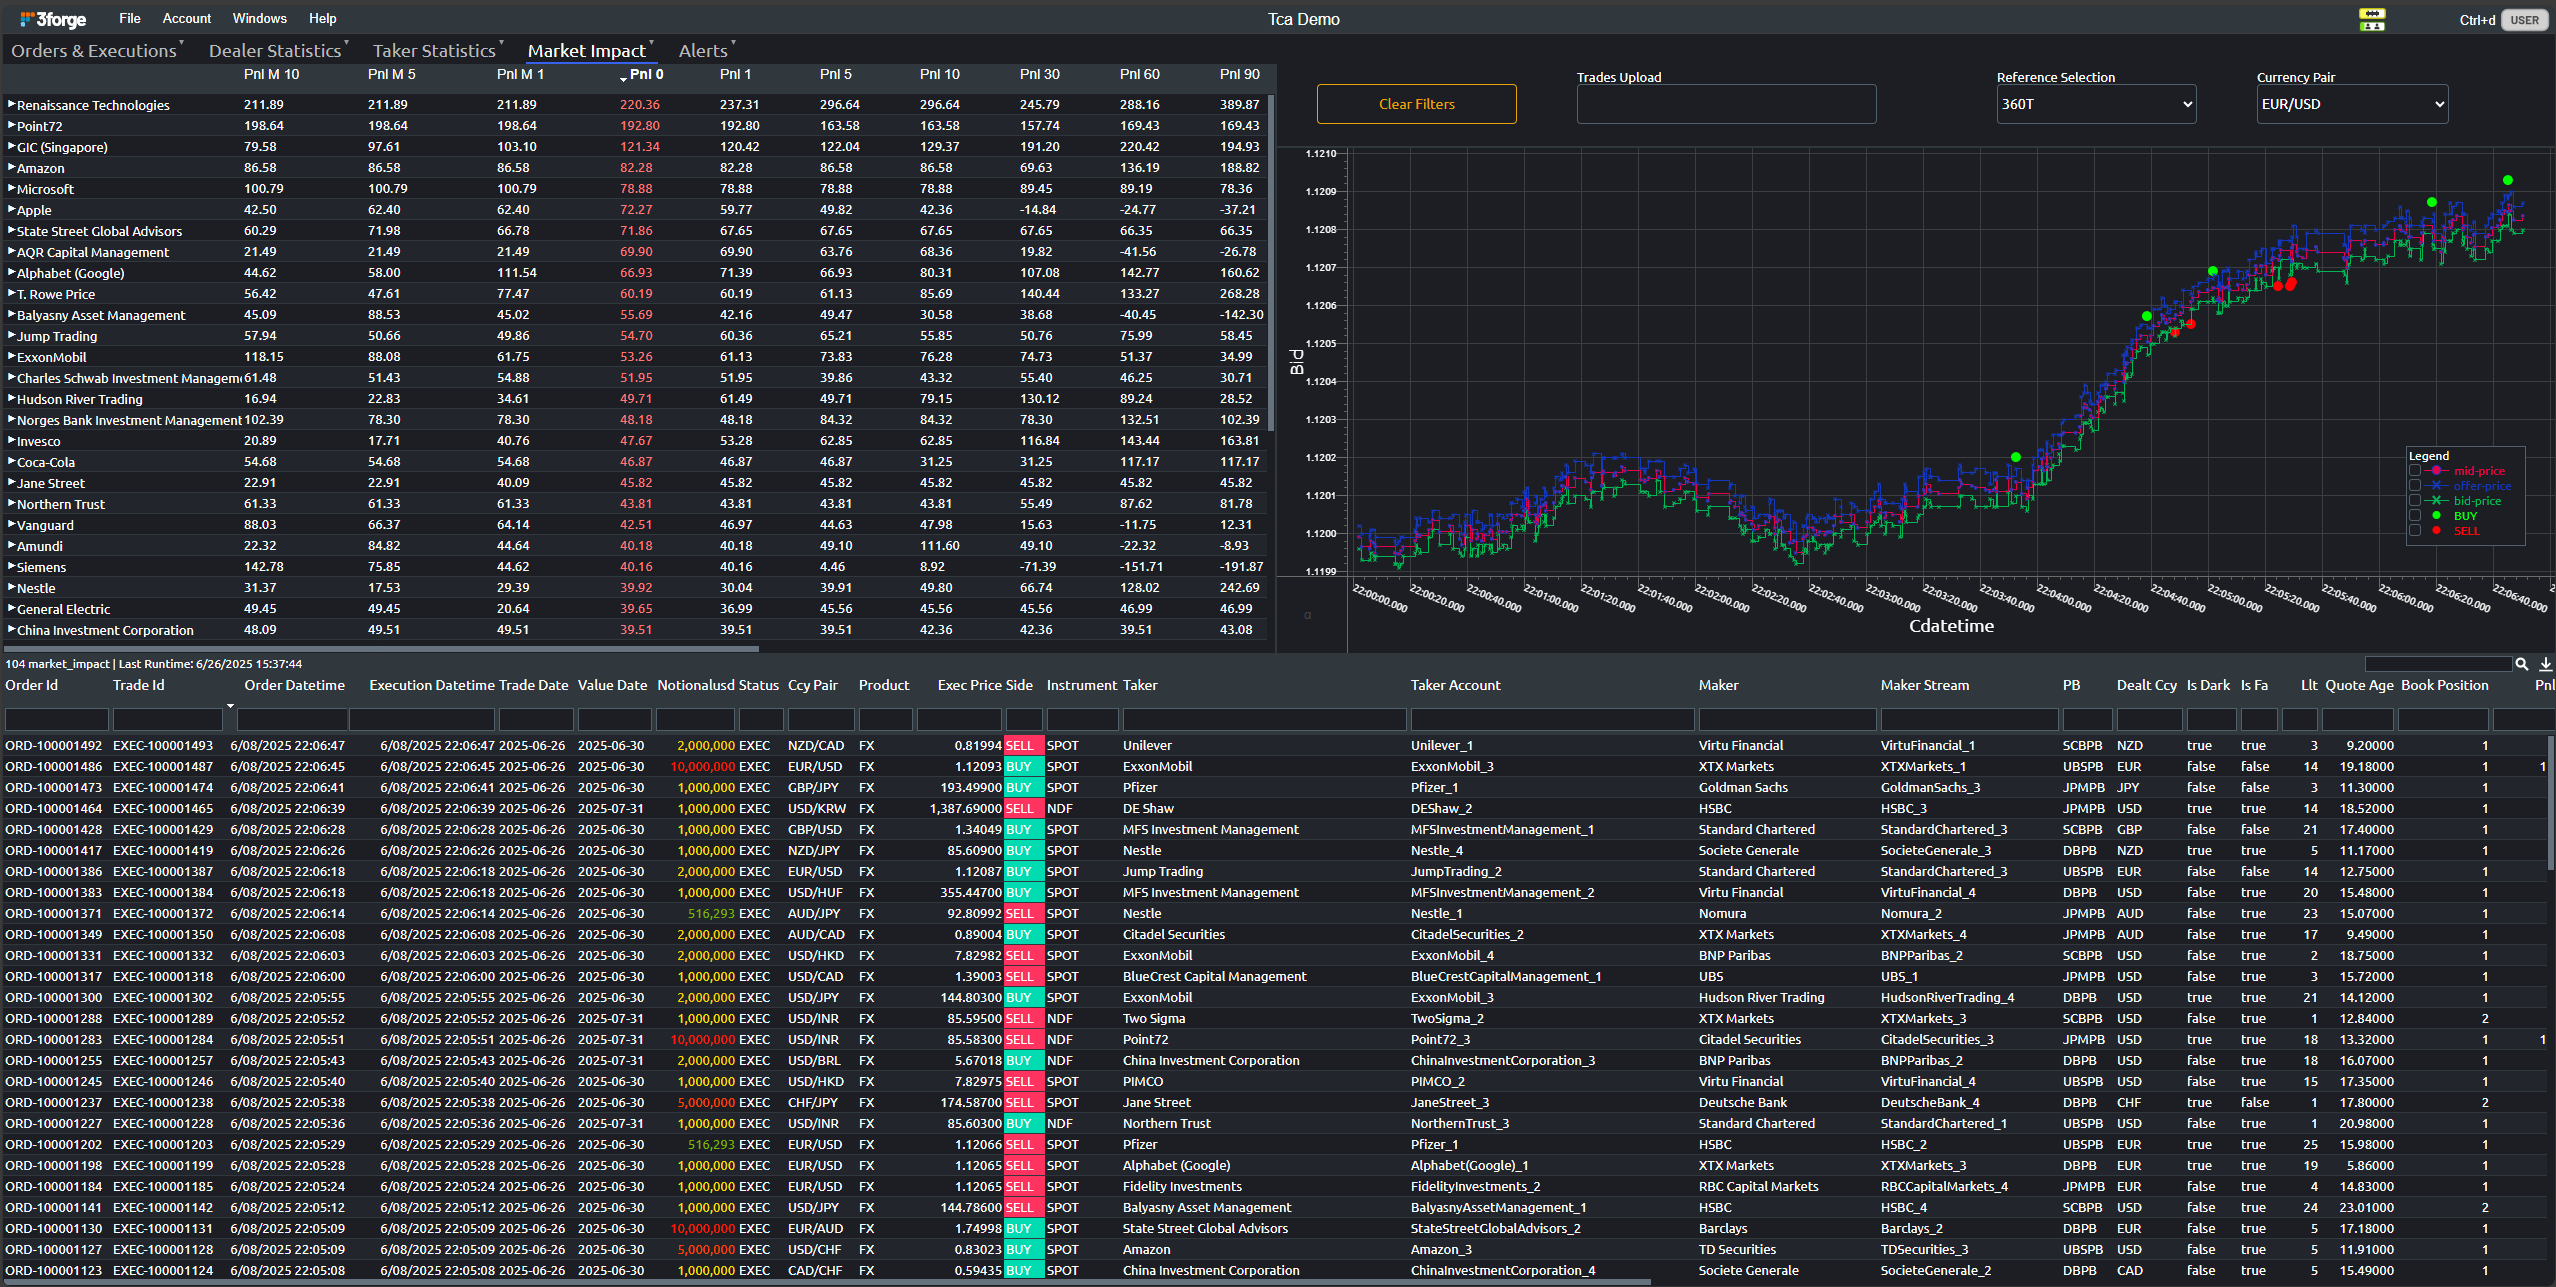The height and width of the screenshot is (1287, 2556).
Task: Open the Account menu
Action: (x=187, y=19)
